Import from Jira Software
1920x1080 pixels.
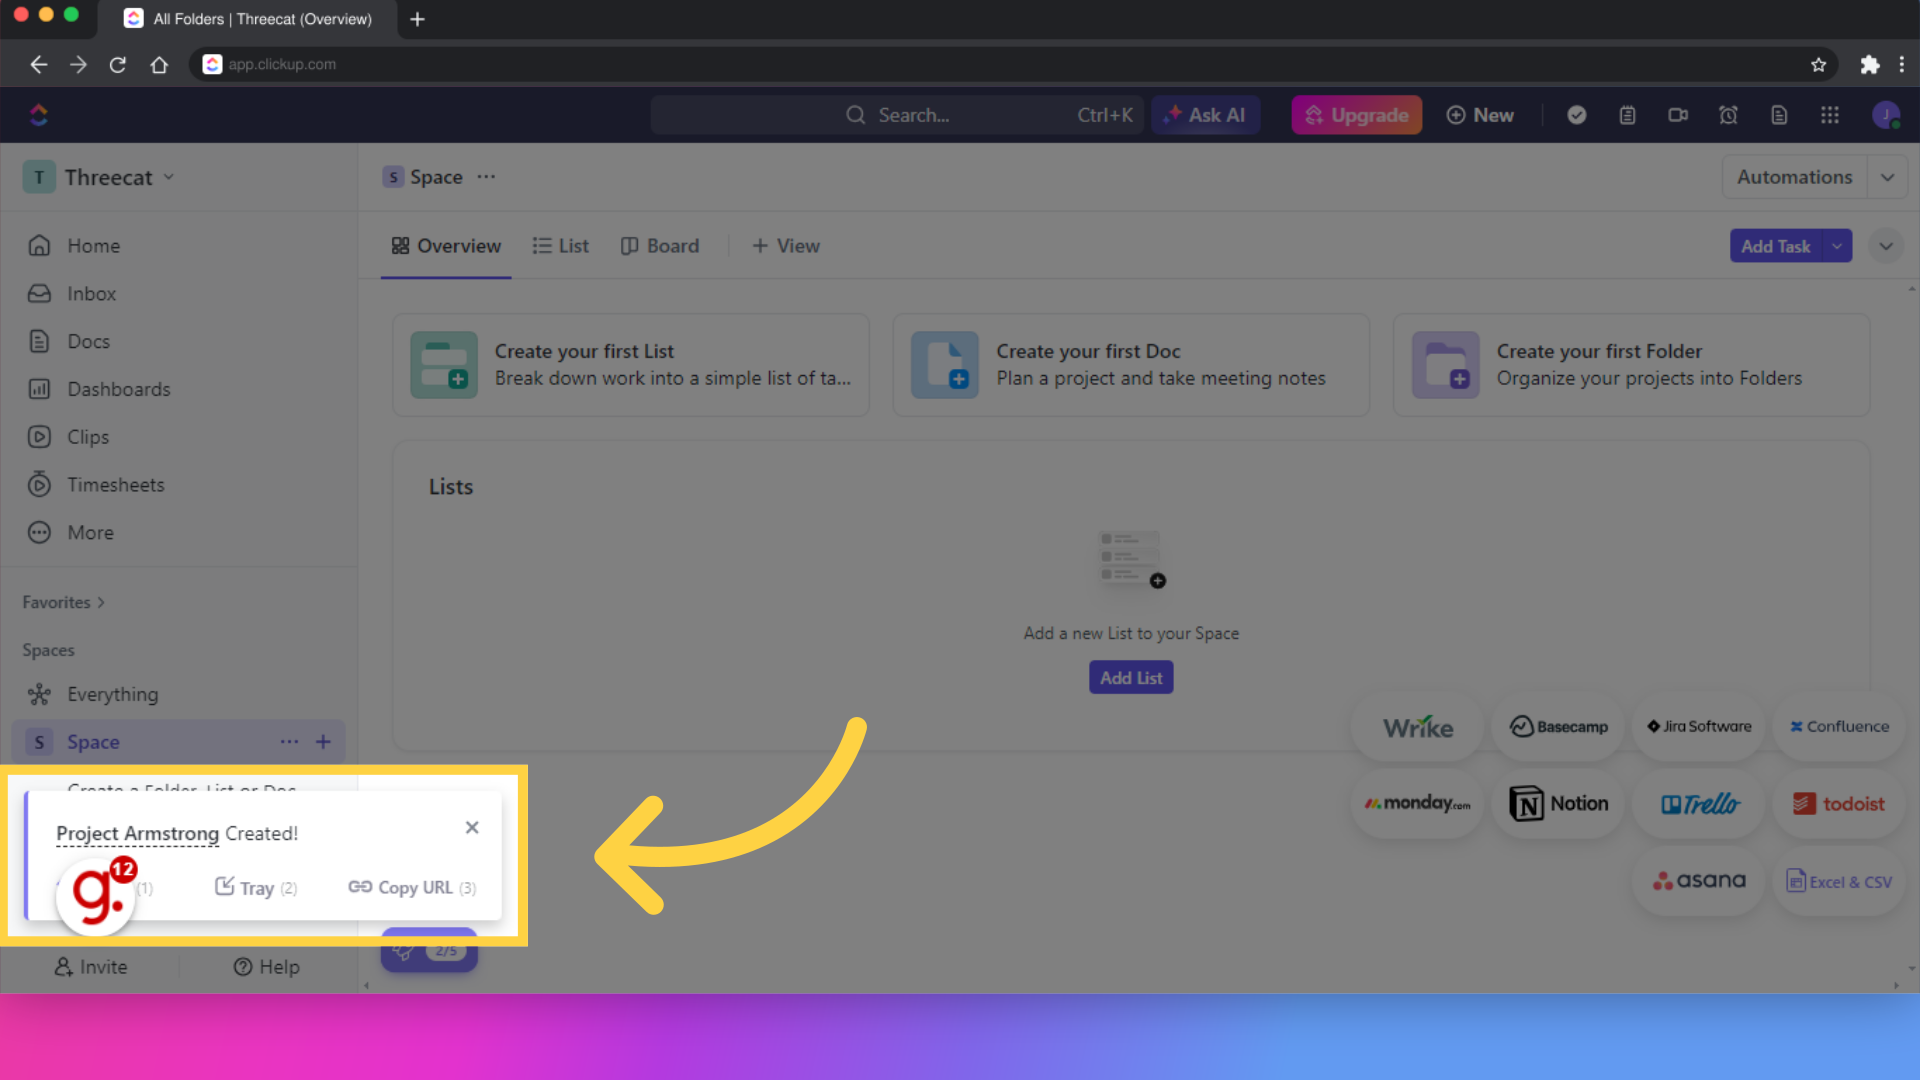[x=1699, y=727]
